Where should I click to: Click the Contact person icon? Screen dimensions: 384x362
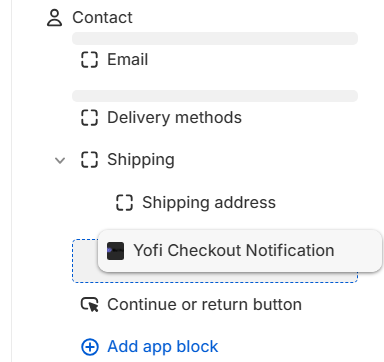pyautogui.click(x=54, y=18)
